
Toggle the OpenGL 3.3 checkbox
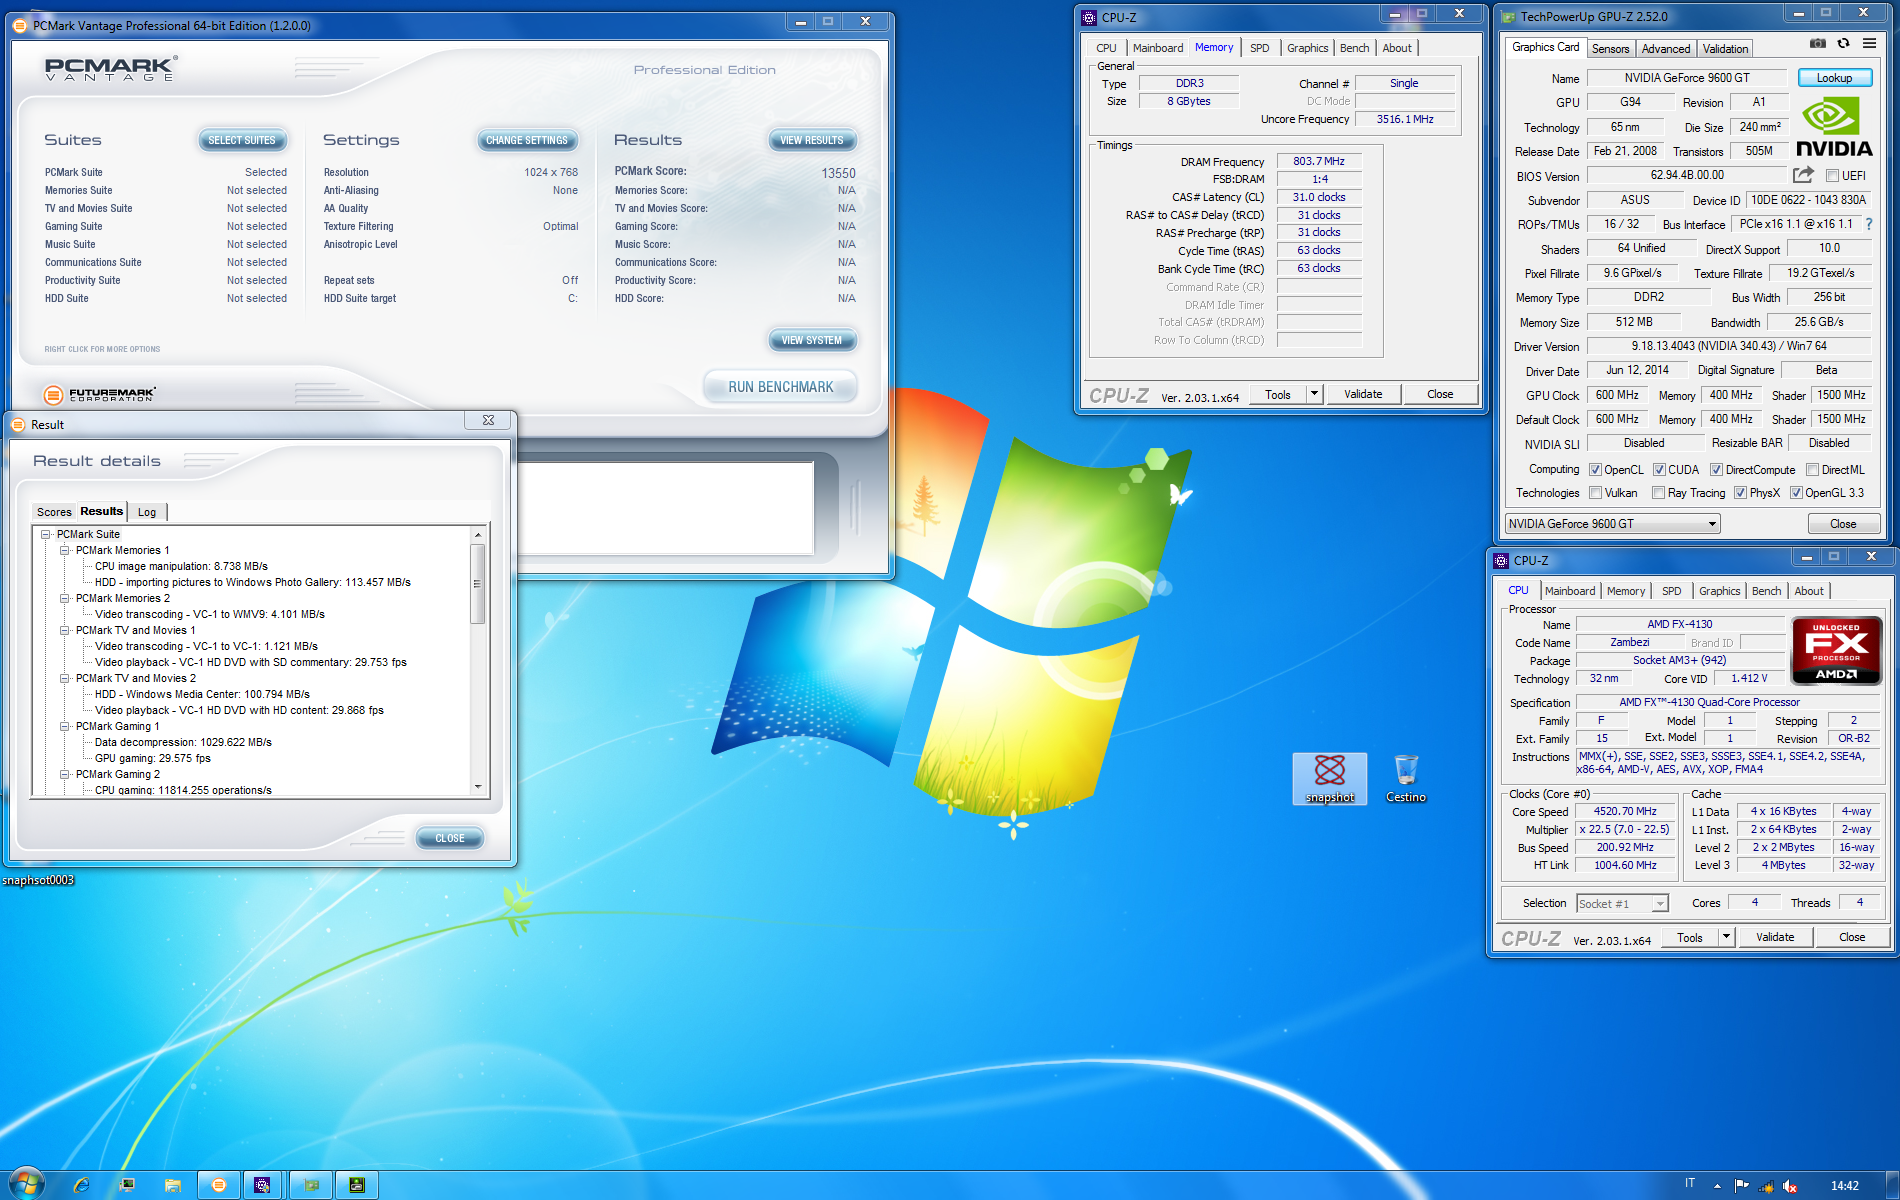(x=1797, y=493)
